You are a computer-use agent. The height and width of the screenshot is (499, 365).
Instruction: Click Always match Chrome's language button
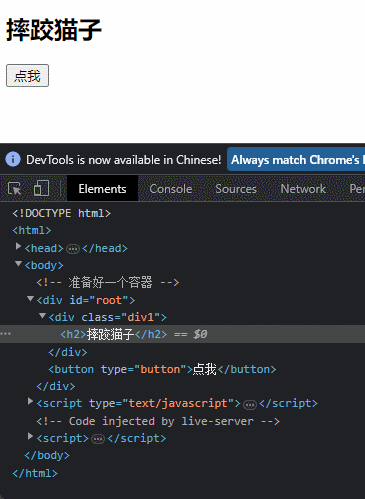296,159
